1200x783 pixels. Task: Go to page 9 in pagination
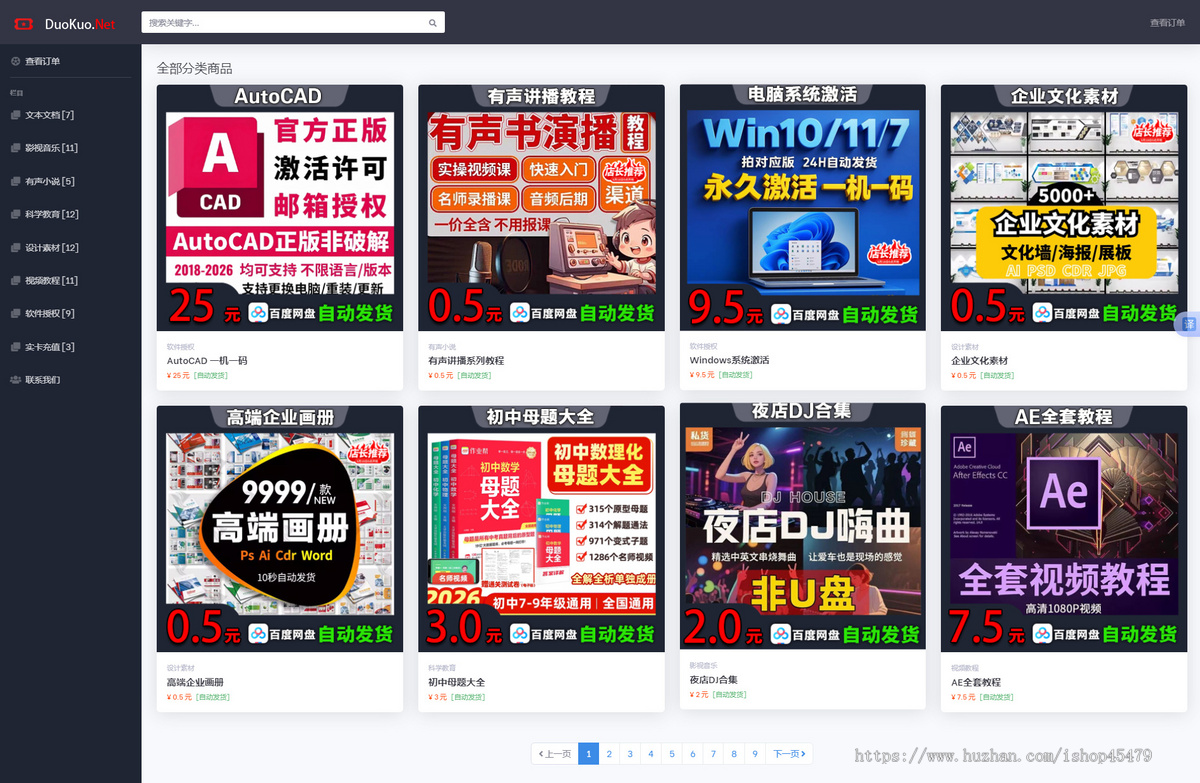[755, 754]
